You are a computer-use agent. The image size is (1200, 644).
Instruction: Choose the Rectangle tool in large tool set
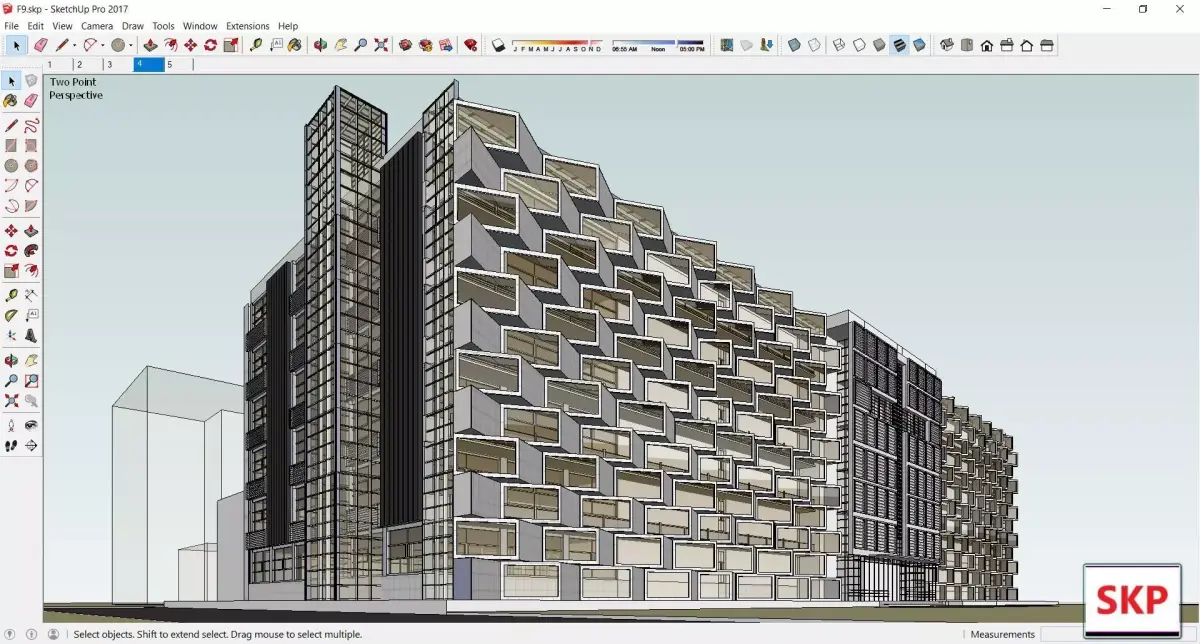[11, 146]
